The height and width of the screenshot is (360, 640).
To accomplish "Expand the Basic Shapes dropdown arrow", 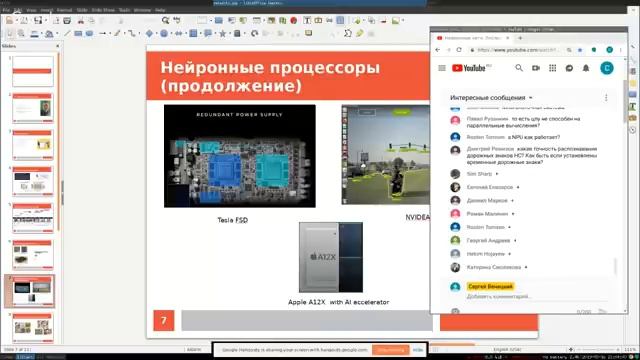I will click(x=156, y=33).
